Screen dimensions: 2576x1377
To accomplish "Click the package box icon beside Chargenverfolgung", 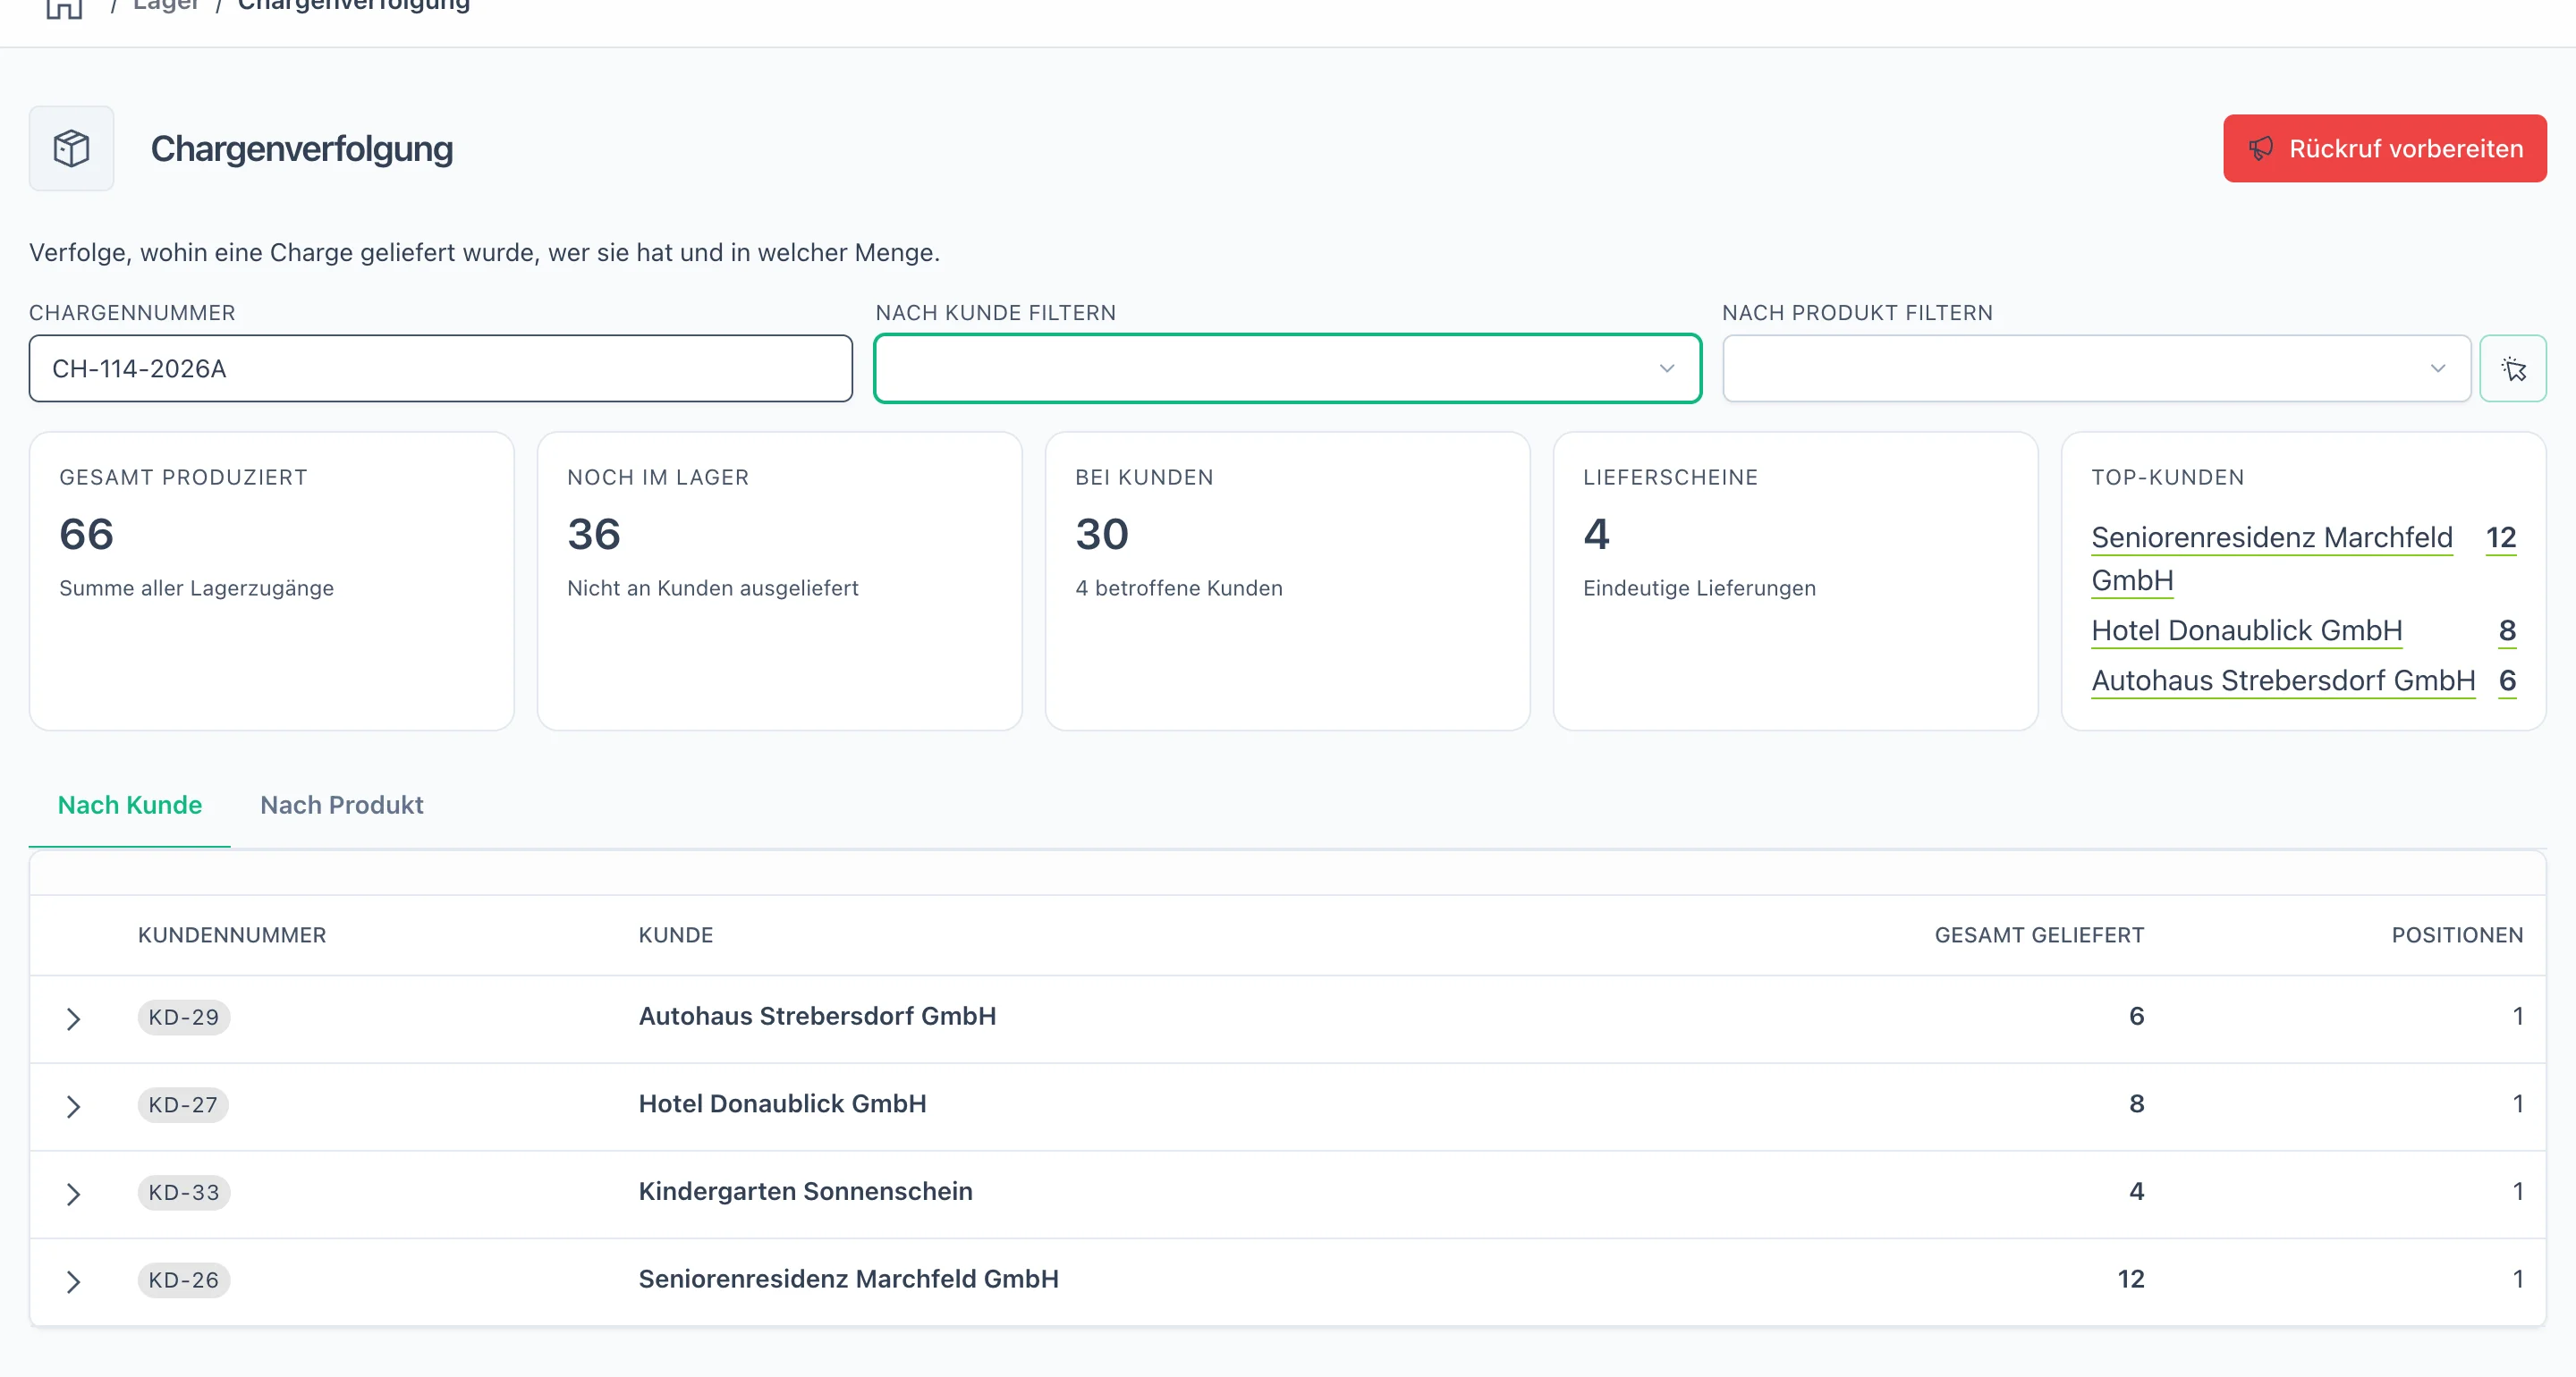I will pyautogui.click(x=71, y=148).
